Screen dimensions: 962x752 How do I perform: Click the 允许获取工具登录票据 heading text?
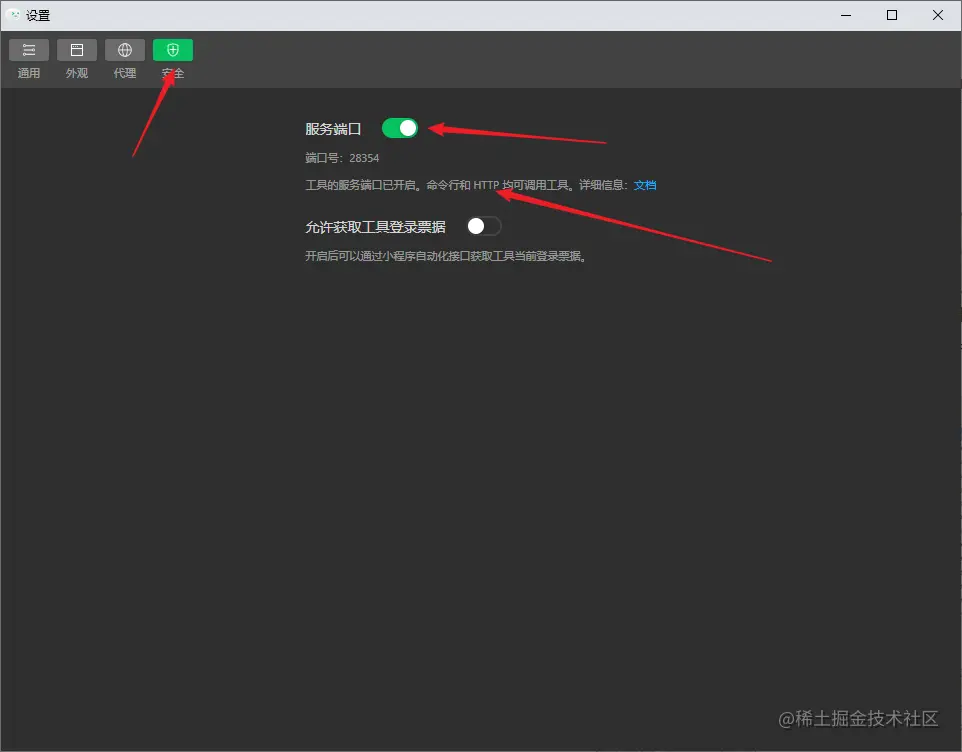375,227
